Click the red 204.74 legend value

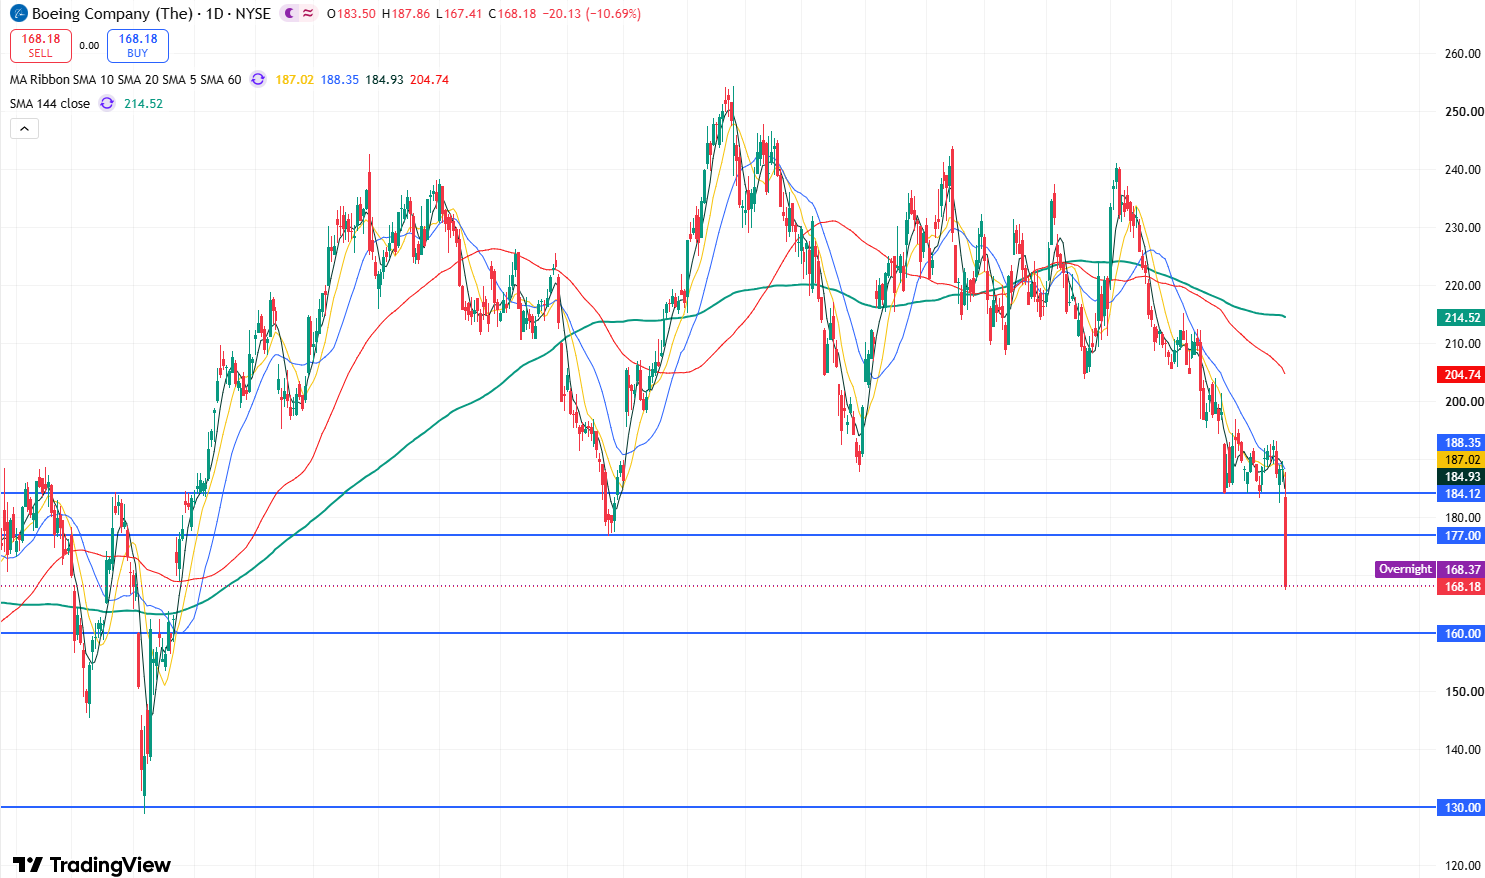click(x=429, y=80)
